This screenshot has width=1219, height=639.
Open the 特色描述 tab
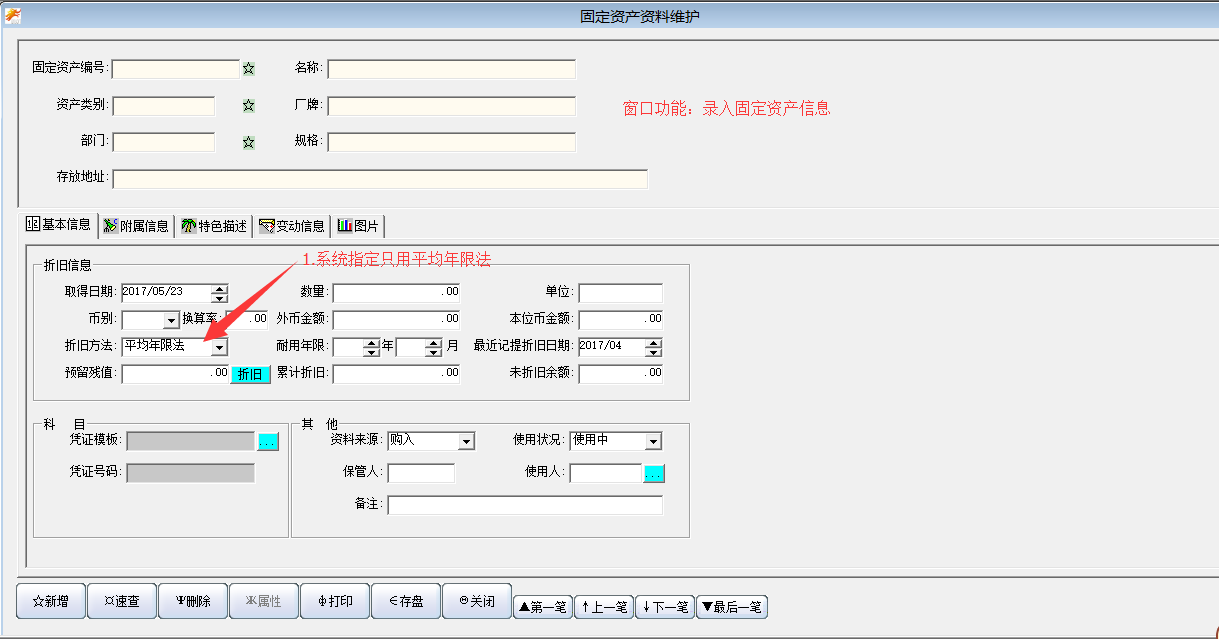[214, 226]
